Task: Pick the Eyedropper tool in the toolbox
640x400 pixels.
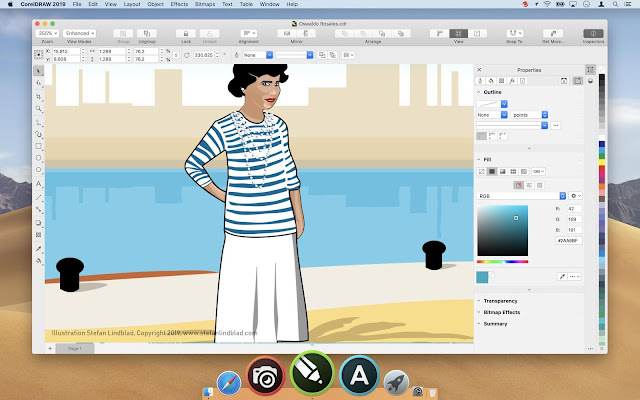Action: [x=39, y=247]
